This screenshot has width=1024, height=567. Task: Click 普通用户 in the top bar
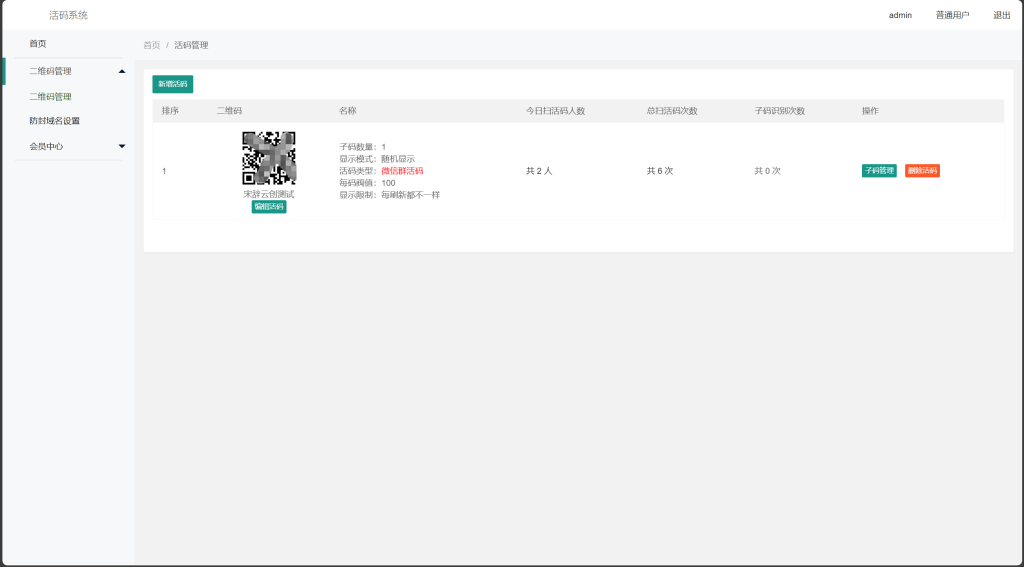coord(952,15)
